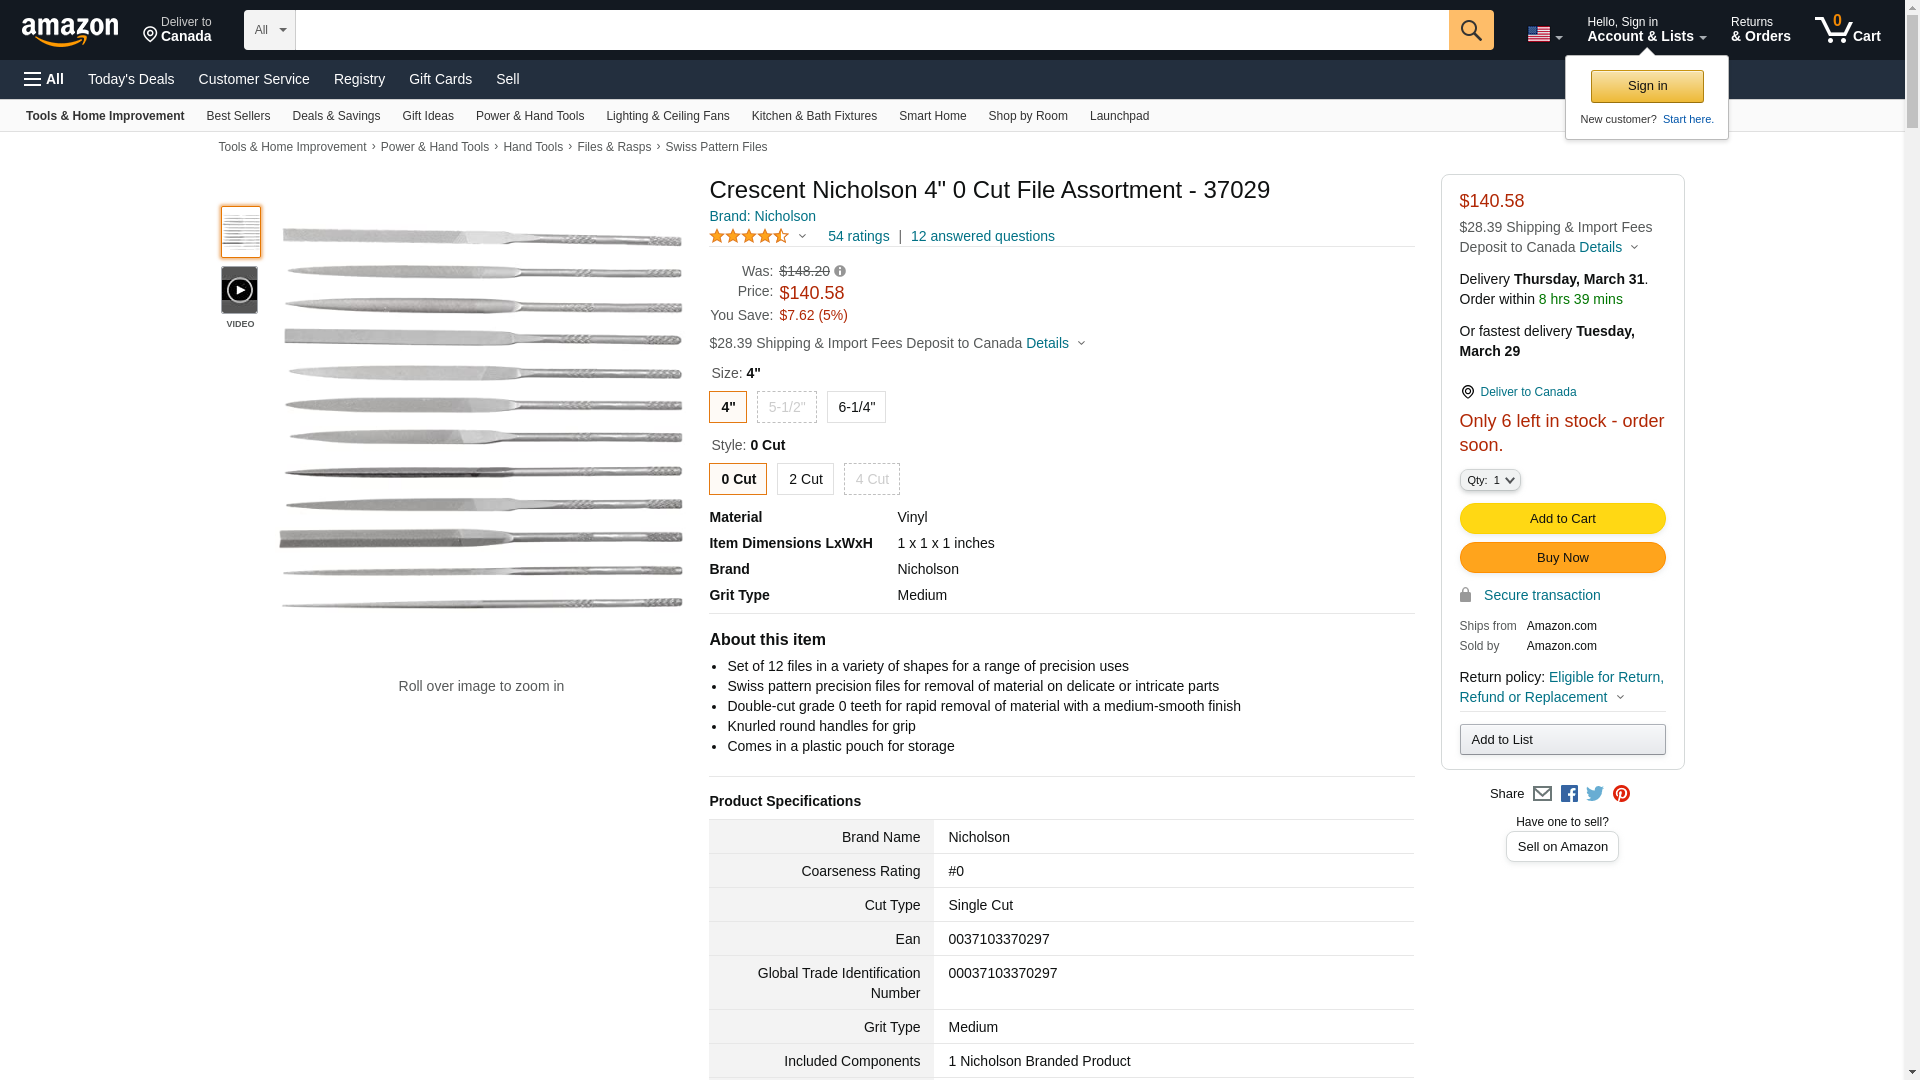Open the country flag language dropdown
The width and height of the screenshot is (1920, 1080).
[1544, 35]
